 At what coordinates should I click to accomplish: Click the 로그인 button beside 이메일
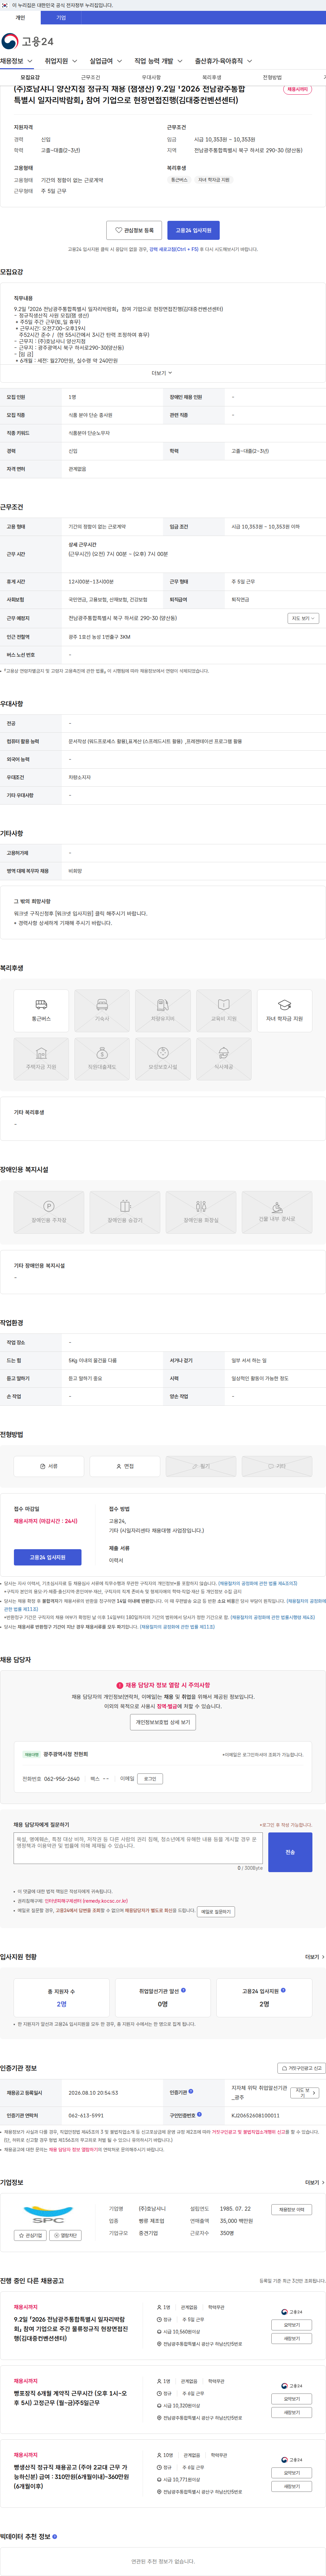[150, 1779]
